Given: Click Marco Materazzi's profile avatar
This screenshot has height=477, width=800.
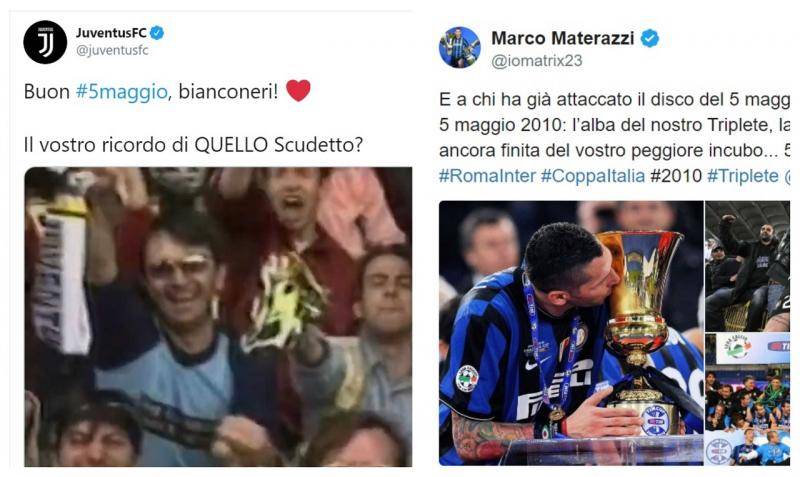Looking at the screenshot, I should [460, 47].
